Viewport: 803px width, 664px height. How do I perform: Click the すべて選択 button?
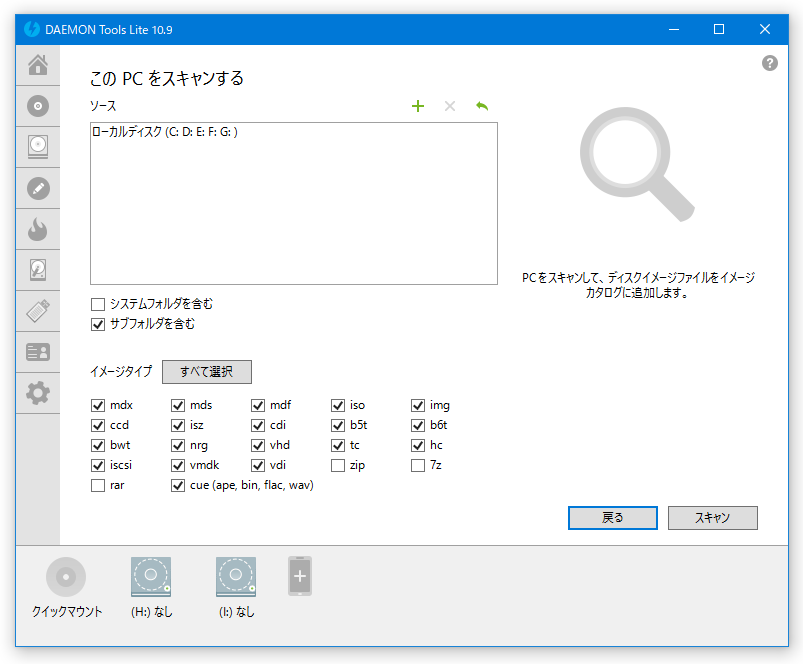pyautogui.click(x=207, y=372)
